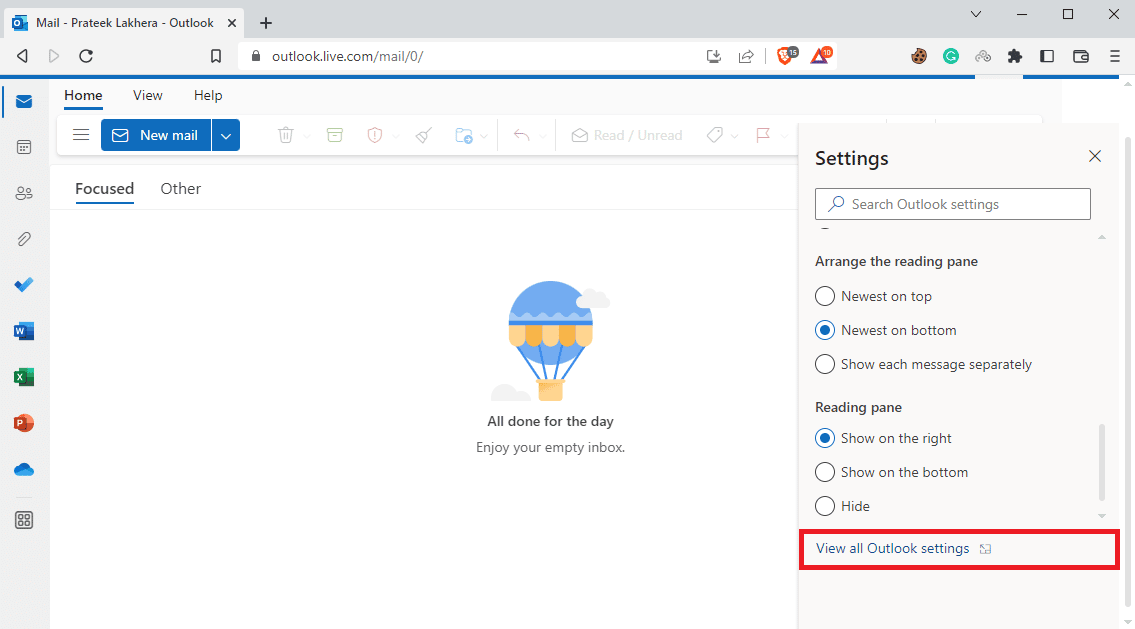
Task: Select the Mail - Prateek Lakhera browser tab
Action: coord(125,22)
